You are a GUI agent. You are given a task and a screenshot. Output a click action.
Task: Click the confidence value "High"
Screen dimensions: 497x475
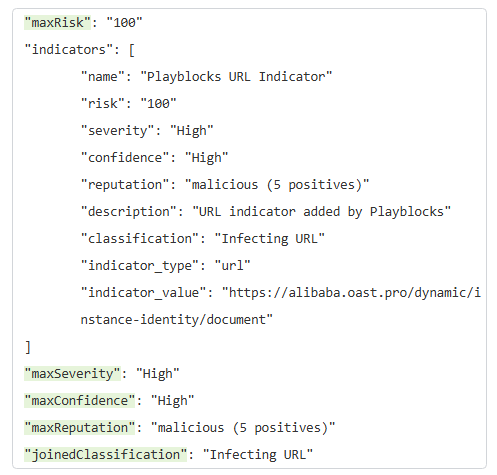(207, 158)
